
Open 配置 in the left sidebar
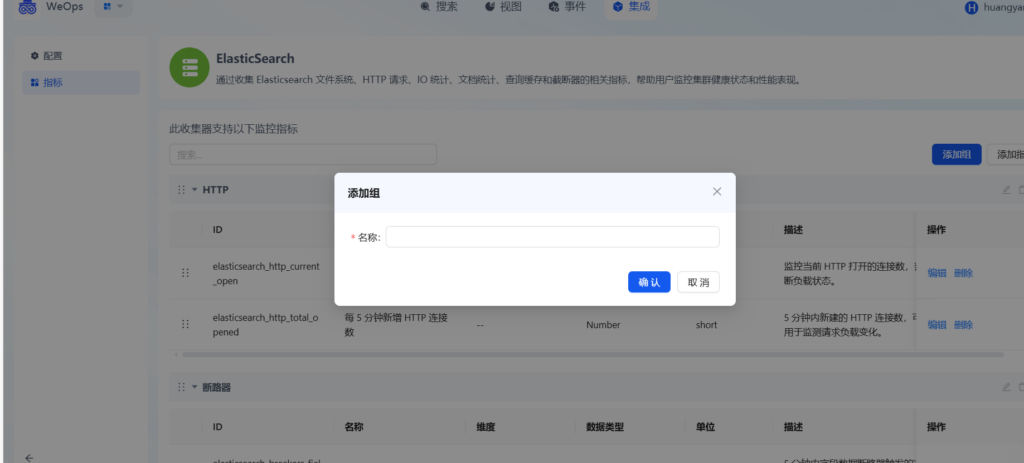80,56
